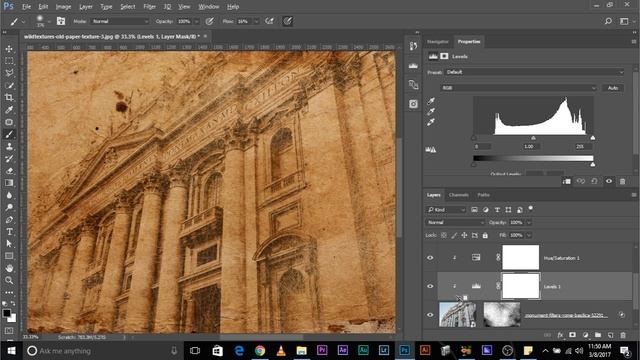
Task: Toggle airbrush-style build-up in options bar
Action: pos(269,21)
